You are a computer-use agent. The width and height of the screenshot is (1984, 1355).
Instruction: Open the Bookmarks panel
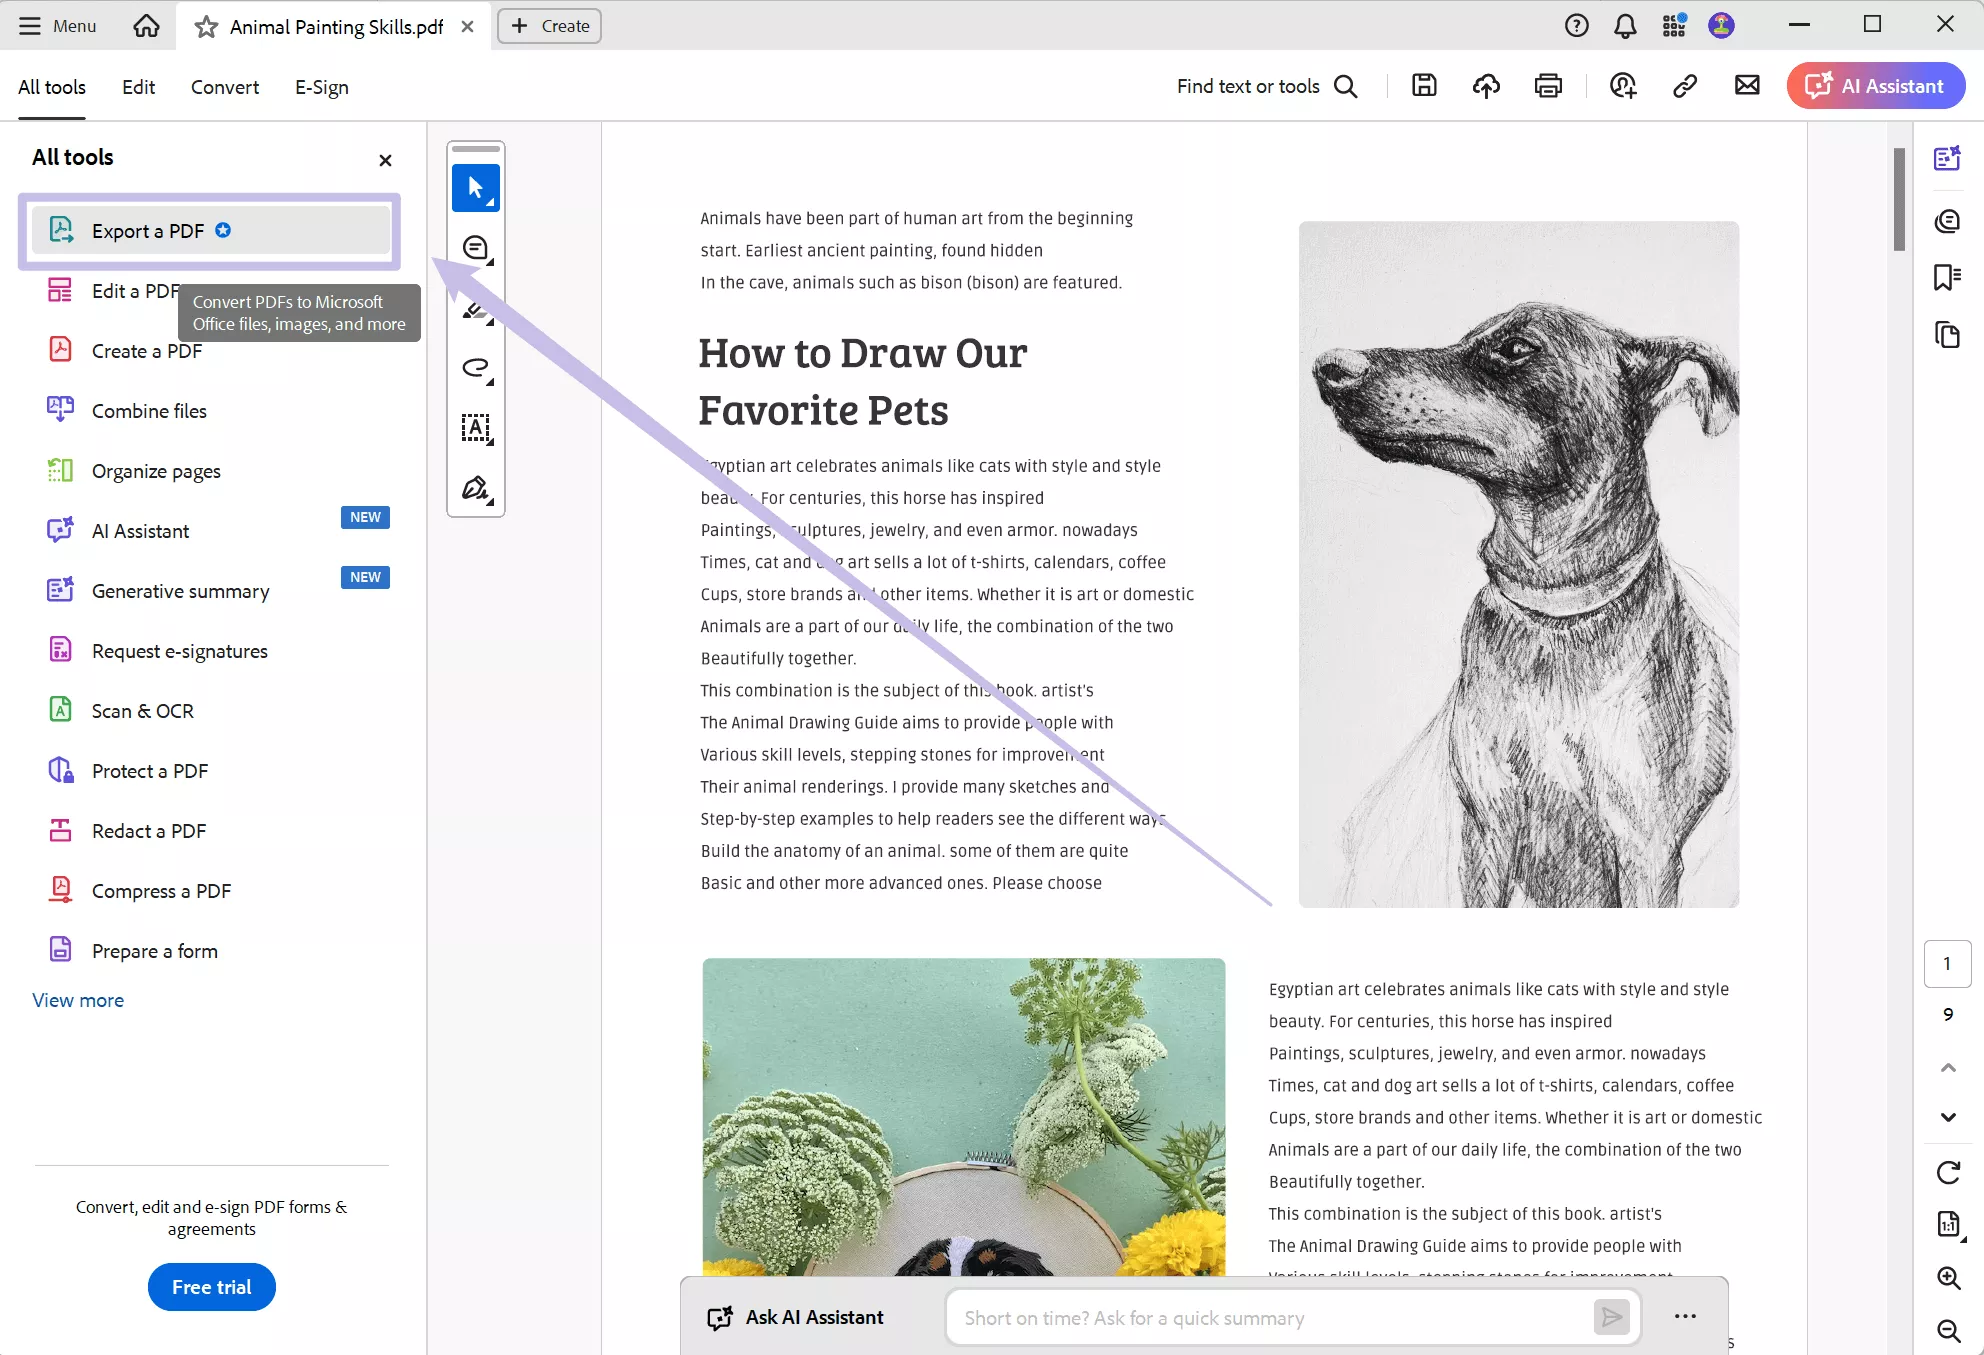(1948, 278)
